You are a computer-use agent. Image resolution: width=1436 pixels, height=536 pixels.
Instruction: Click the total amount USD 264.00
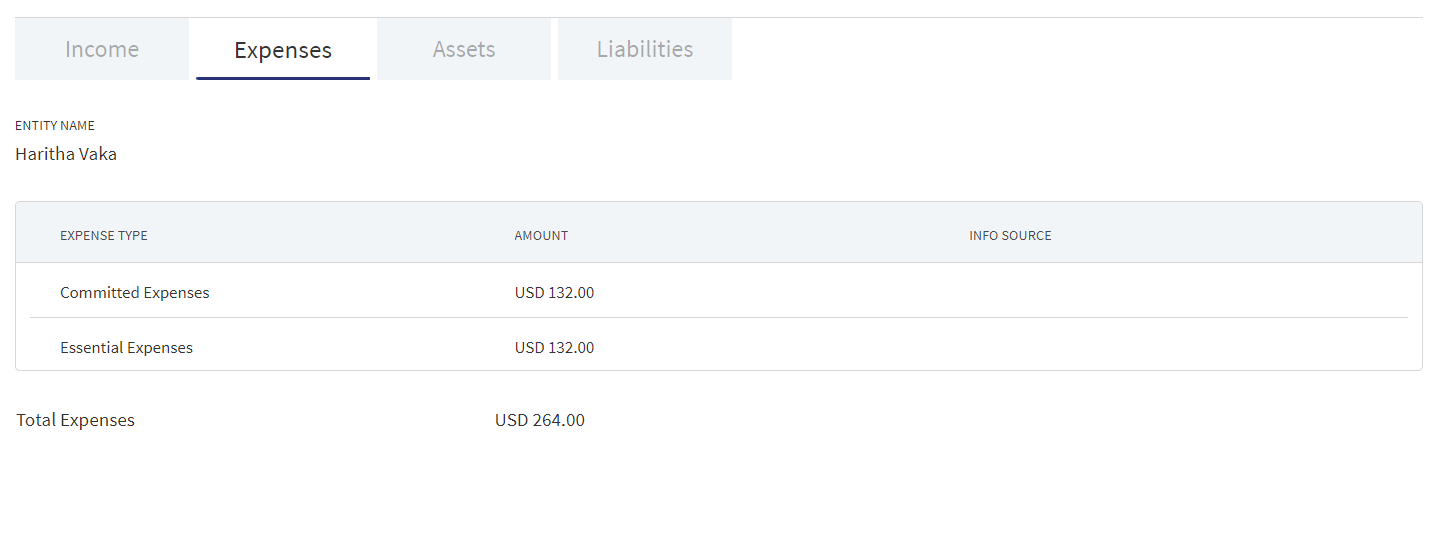(540, 420)
